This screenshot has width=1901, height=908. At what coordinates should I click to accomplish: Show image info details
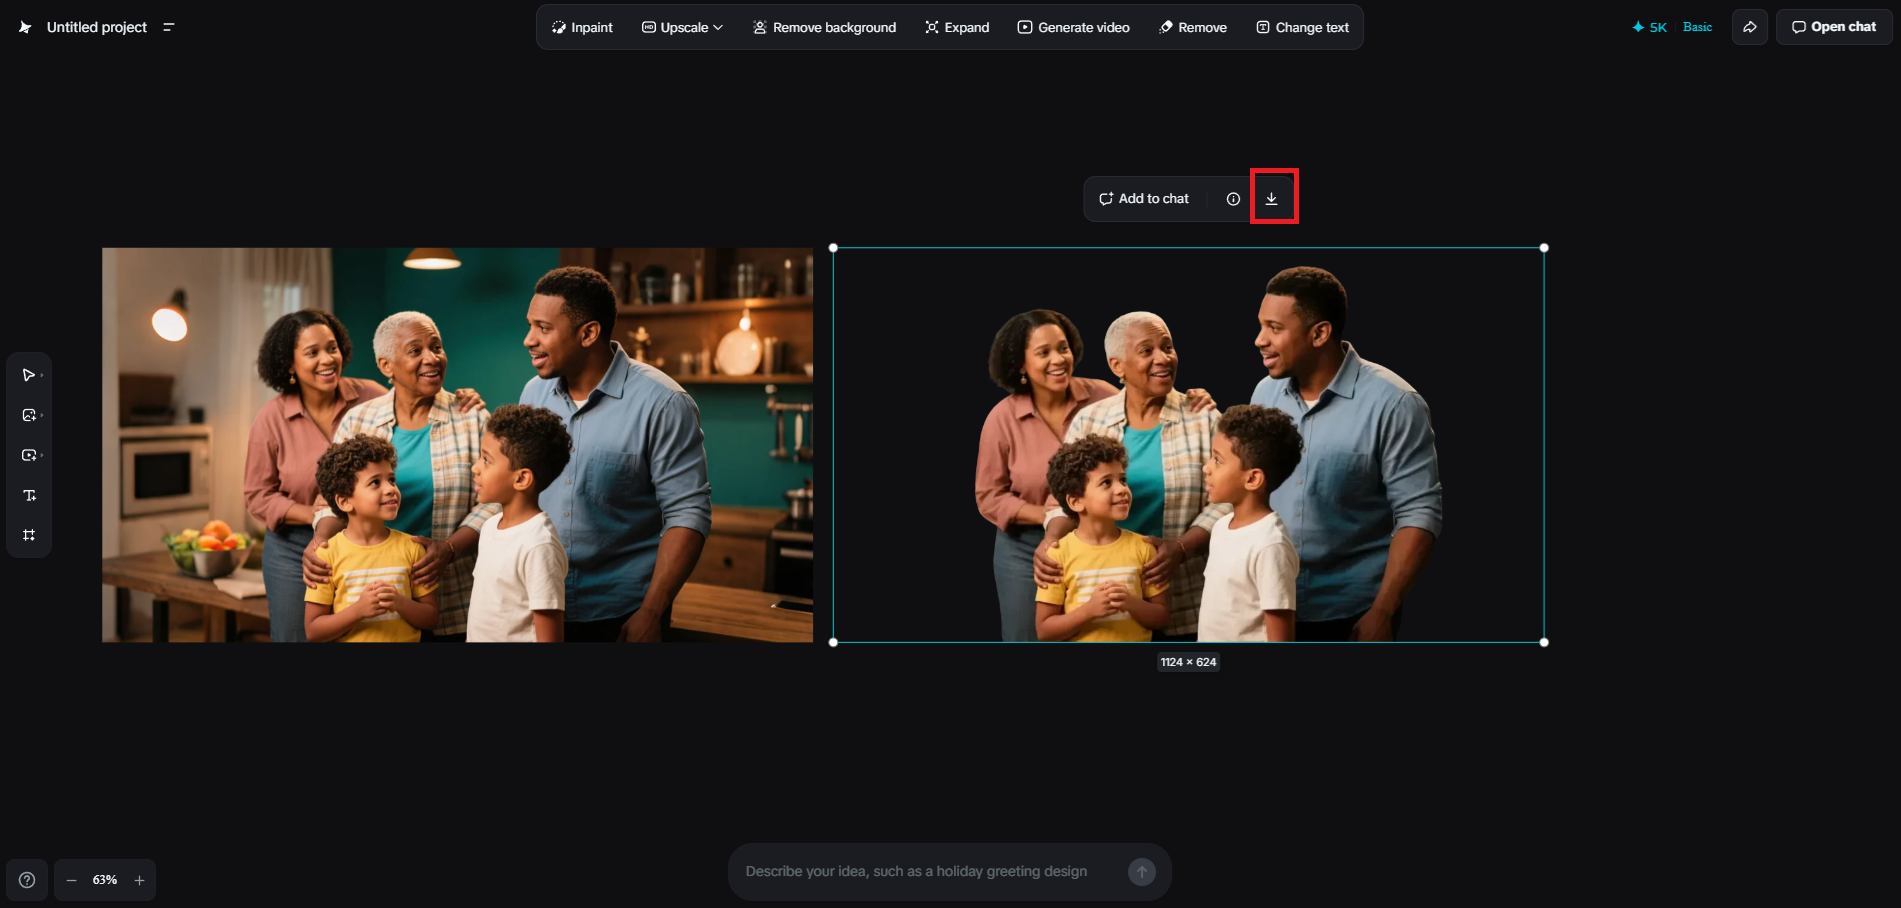(1233, 199)
